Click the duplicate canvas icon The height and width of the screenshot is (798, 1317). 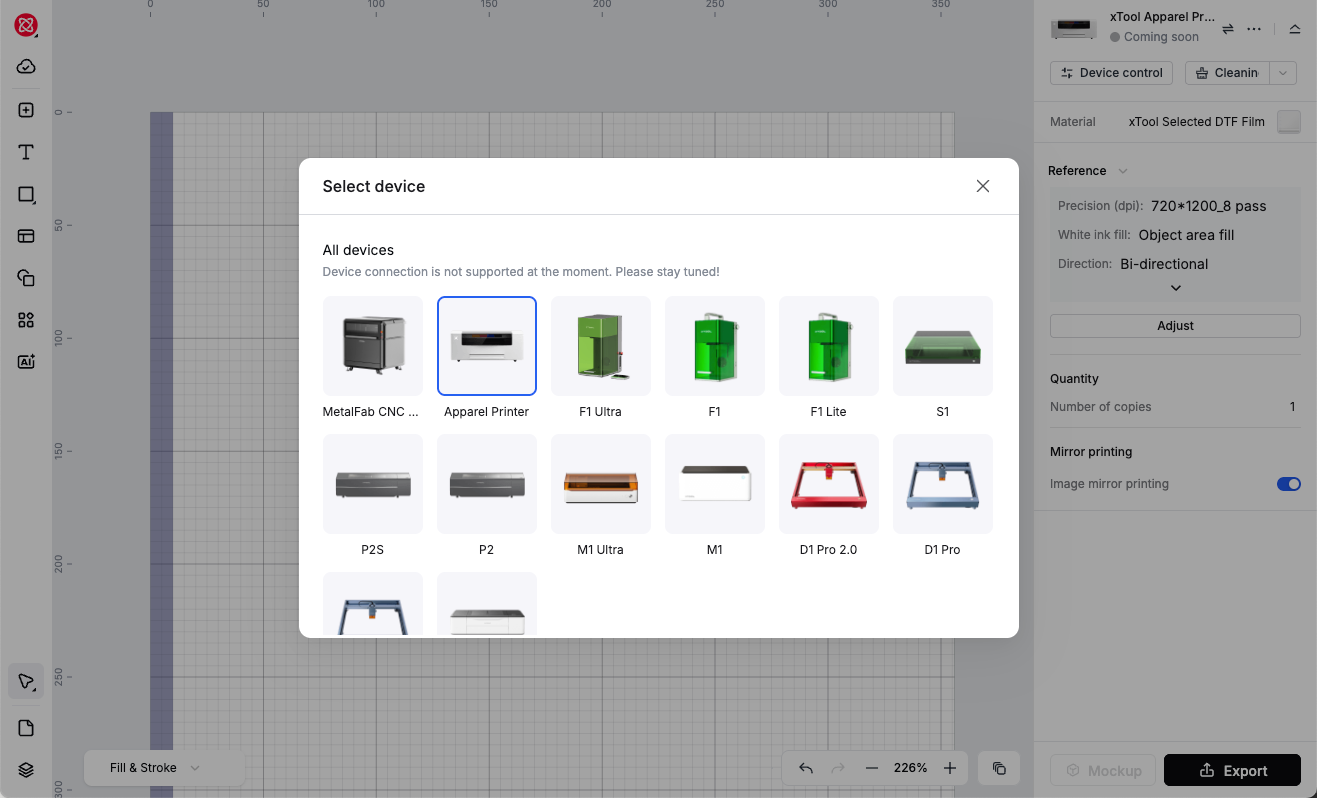pos(999,768)
